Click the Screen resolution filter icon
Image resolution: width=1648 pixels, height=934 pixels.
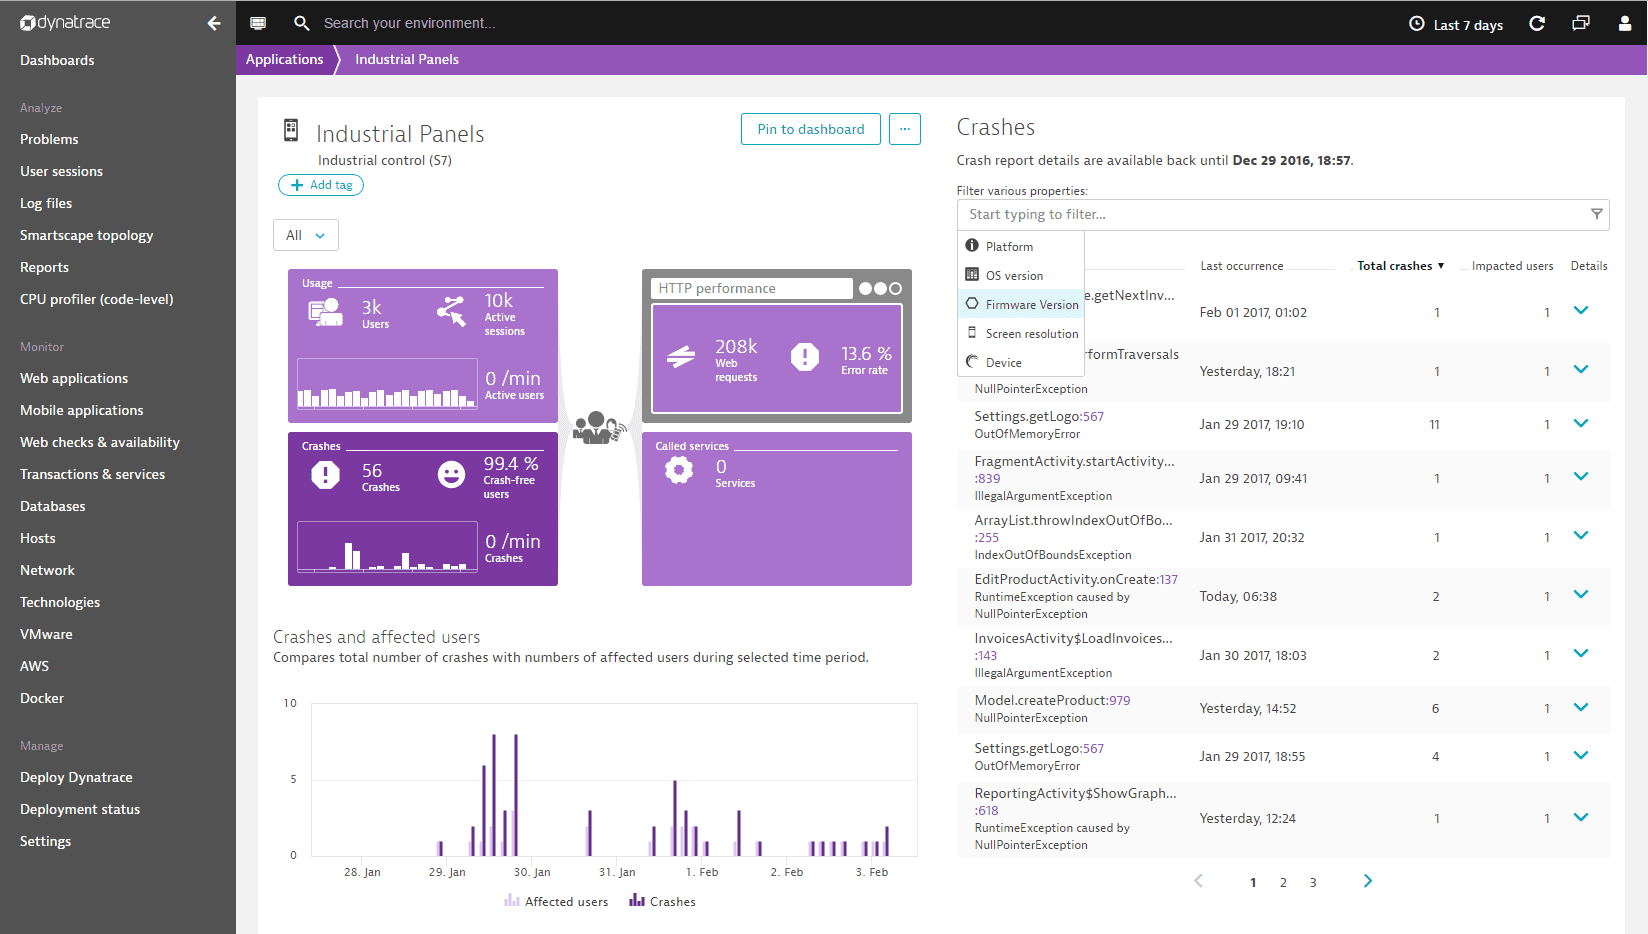(x=972, y=333)
